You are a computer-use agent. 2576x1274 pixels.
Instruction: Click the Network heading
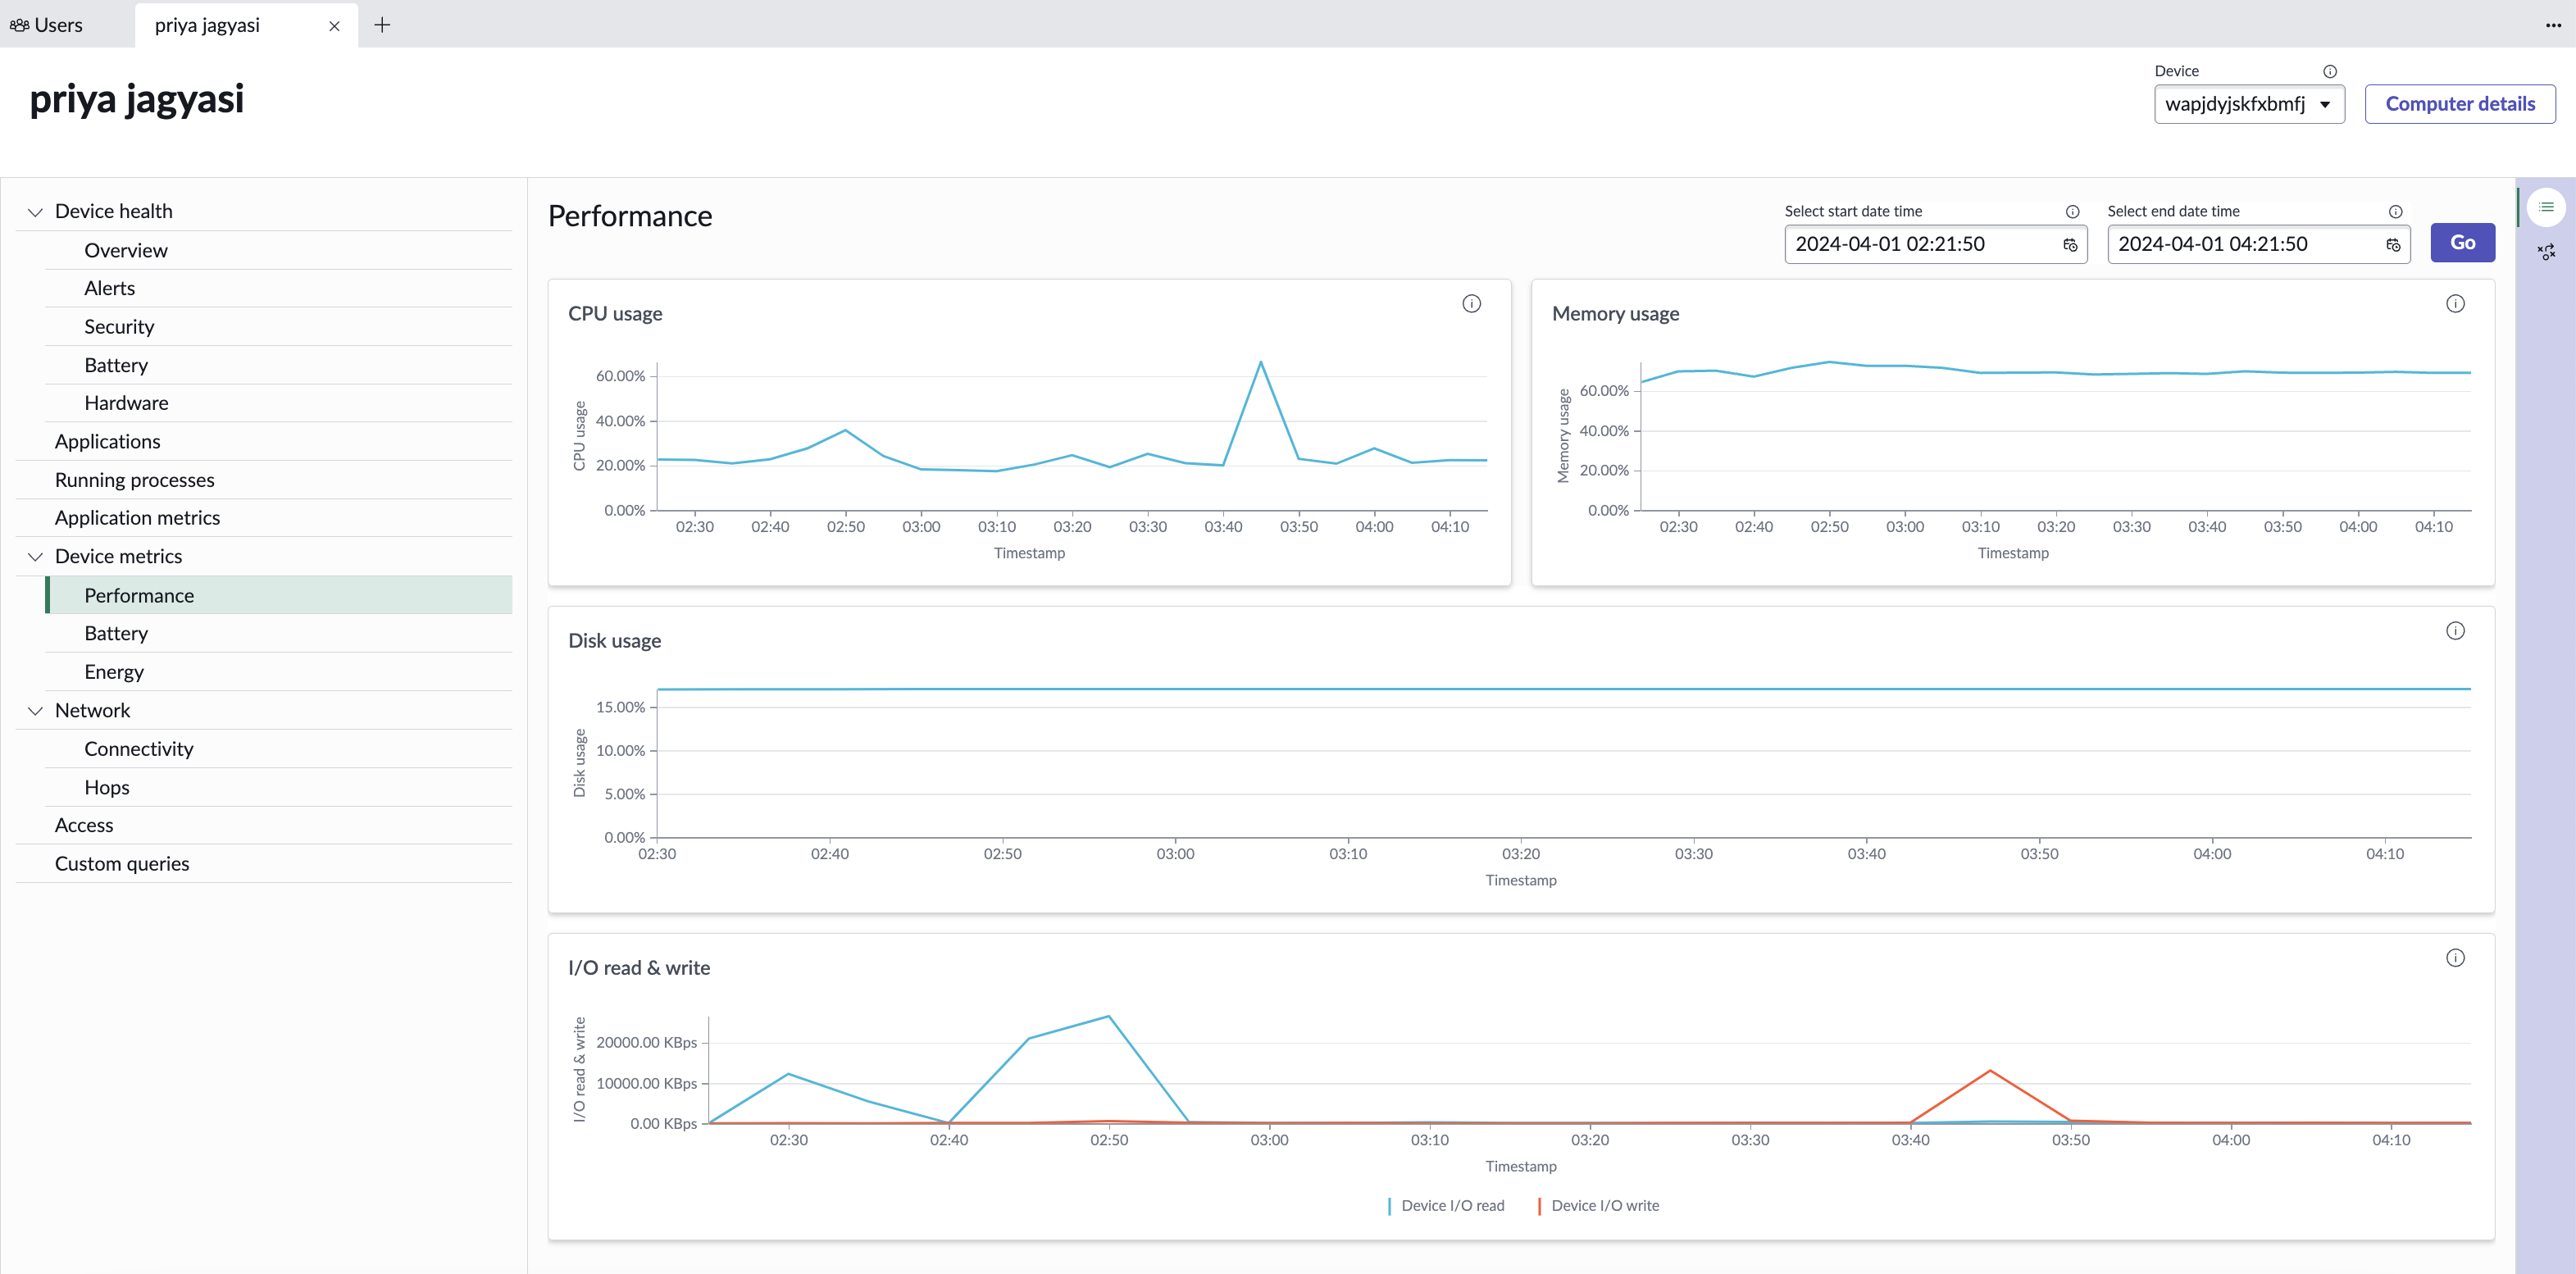tap(92, 710)
